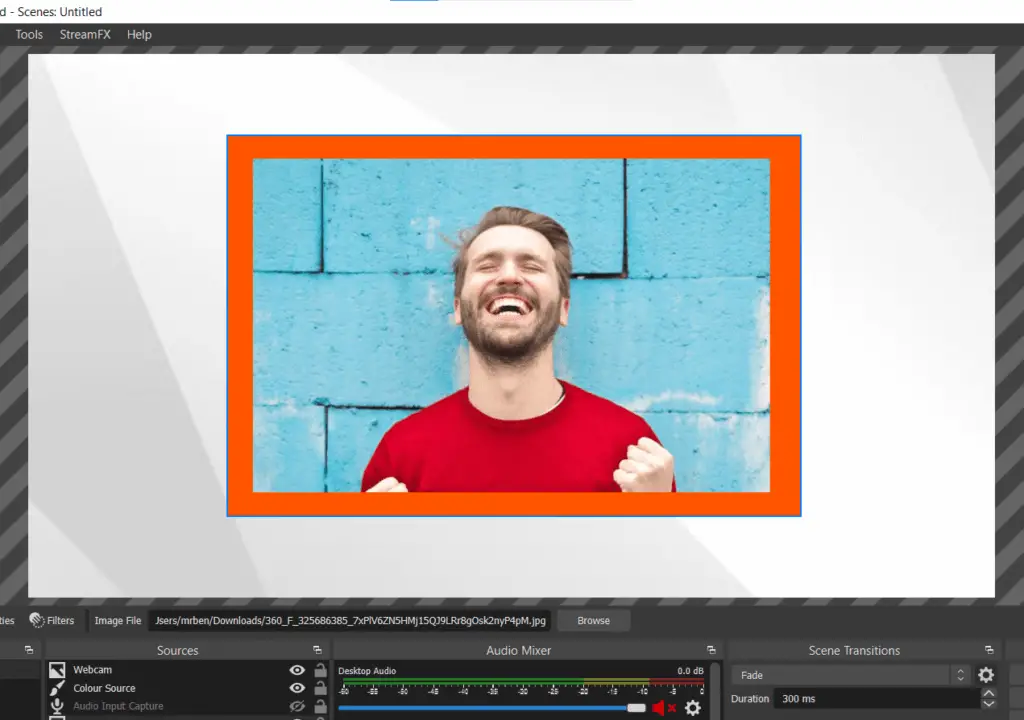Select the Colour Source row

coord(187,688)
